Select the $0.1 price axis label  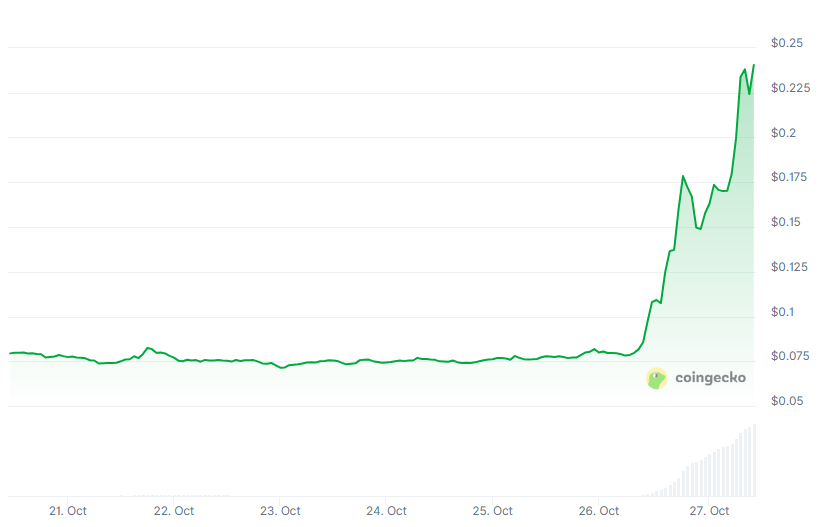pos(784,311)
